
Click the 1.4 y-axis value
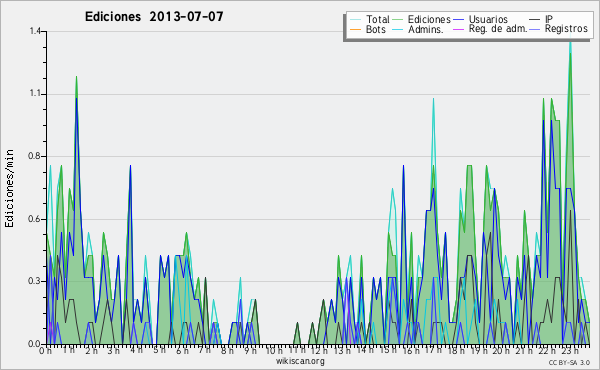(x=35, y=31)
